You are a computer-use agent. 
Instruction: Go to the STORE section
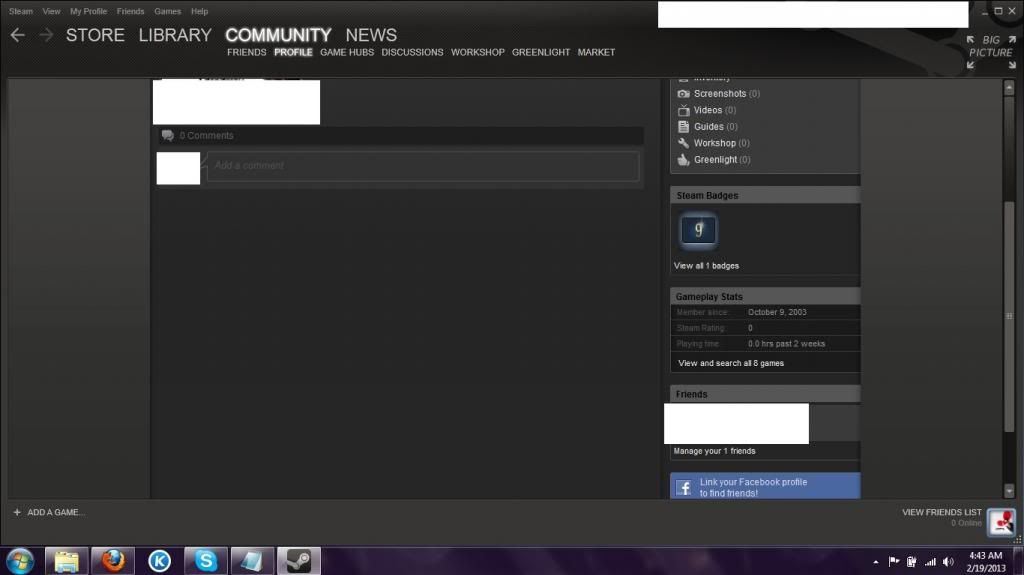coord(95,35)
